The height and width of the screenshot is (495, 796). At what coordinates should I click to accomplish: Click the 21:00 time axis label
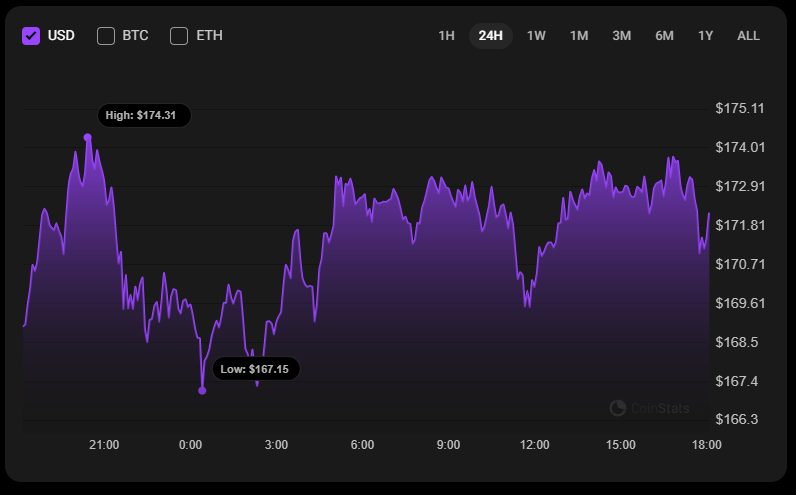[104, 445]
